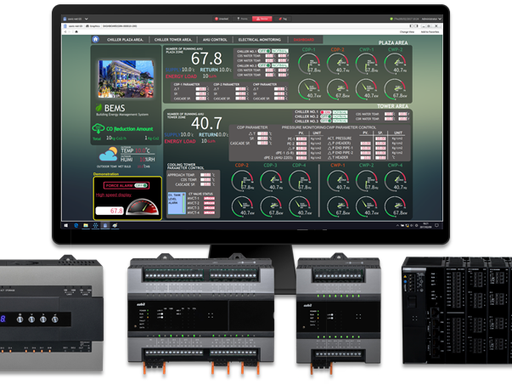Click the Tag item in top bar
512x384 pixels.
(283, 19)
